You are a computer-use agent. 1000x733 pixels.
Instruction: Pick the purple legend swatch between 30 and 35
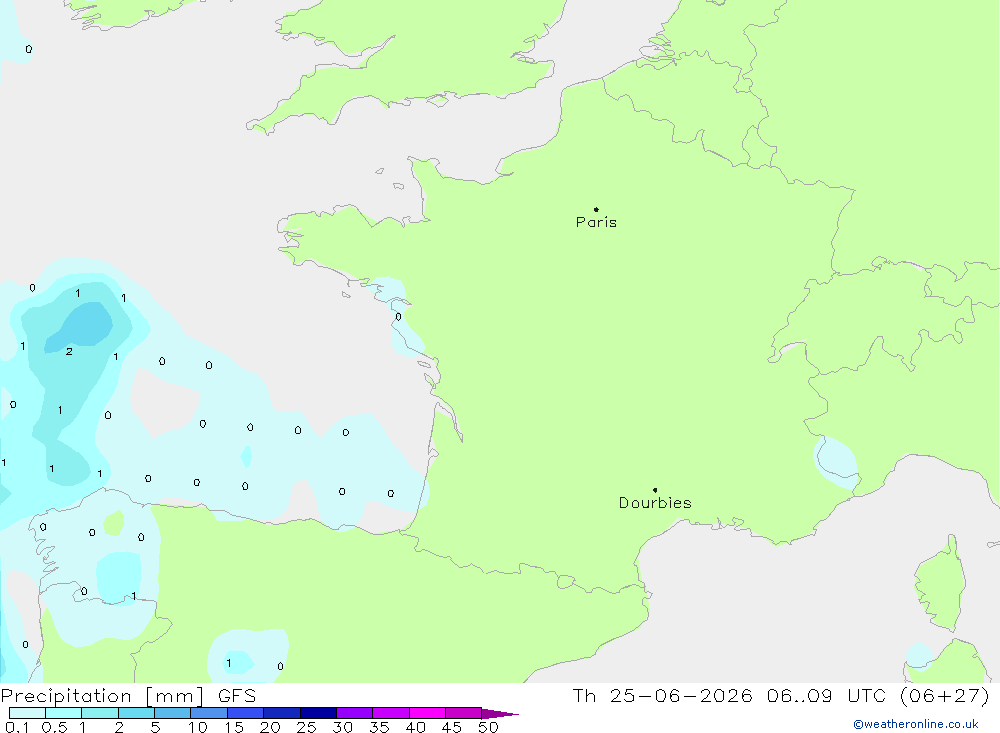pos(354,713)
